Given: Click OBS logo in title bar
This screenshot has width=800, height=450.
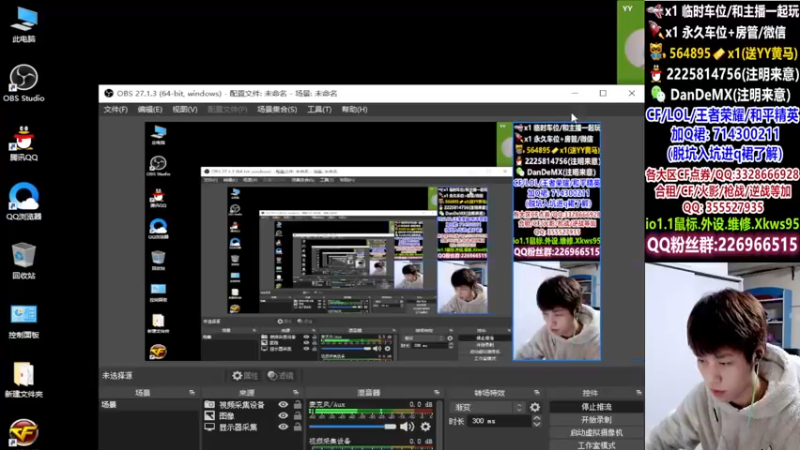Looking at the screenshot, I should click(x=109, y=93).
